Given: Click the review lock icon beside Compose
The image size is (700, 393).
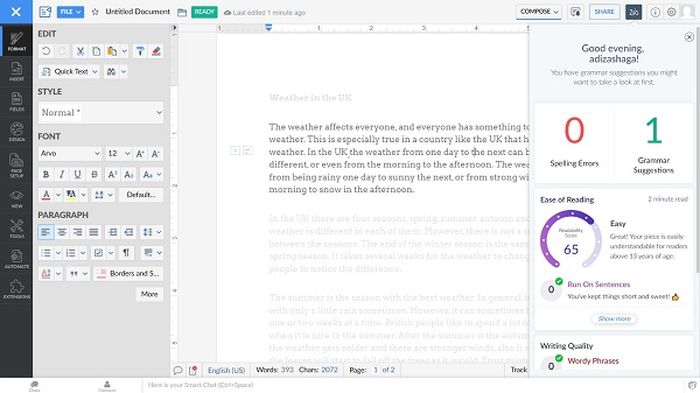Looking at the screenshot, I should (576, 12).
